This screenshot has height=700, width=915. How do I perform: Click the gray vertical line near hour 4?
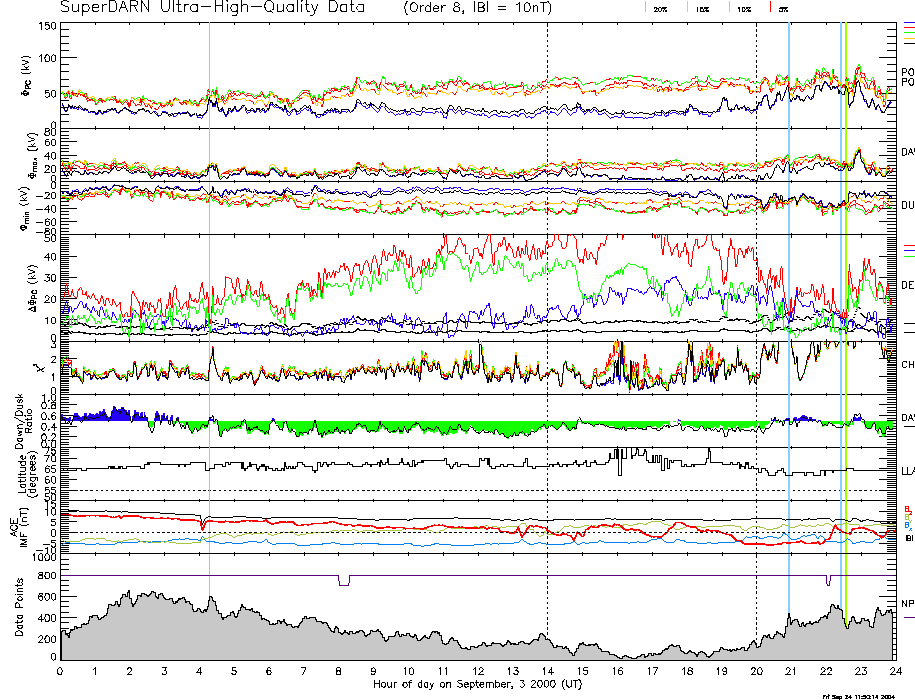[208, 300]
